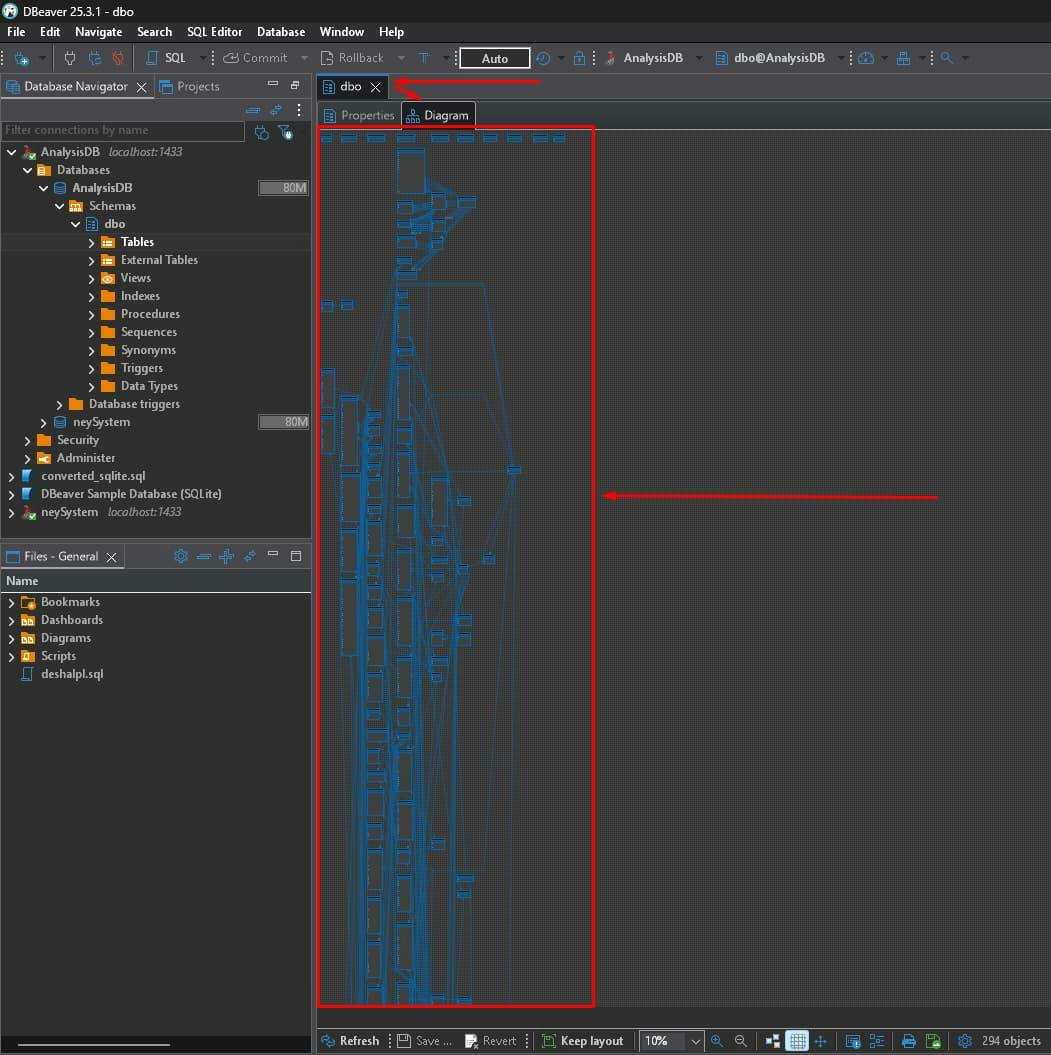Enable Keep layout for the diagram
Screen dimensions: 1051x1055
click(584, 1041)
